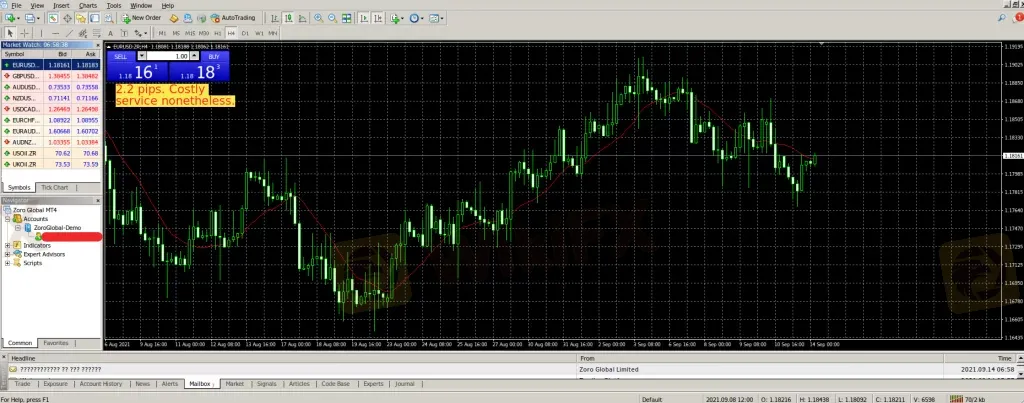Toggle the Data Window crosshair-circle icon
Screen dimensions: 1024x403
tap(67, 18)
